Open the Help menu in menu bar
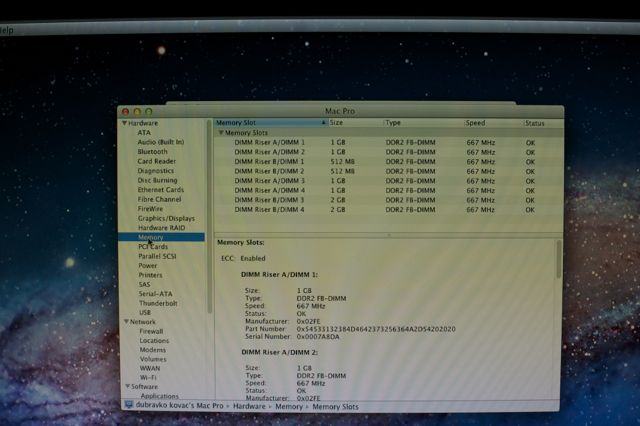The width and height of the screenshot is (640, 426). [7, 30]
